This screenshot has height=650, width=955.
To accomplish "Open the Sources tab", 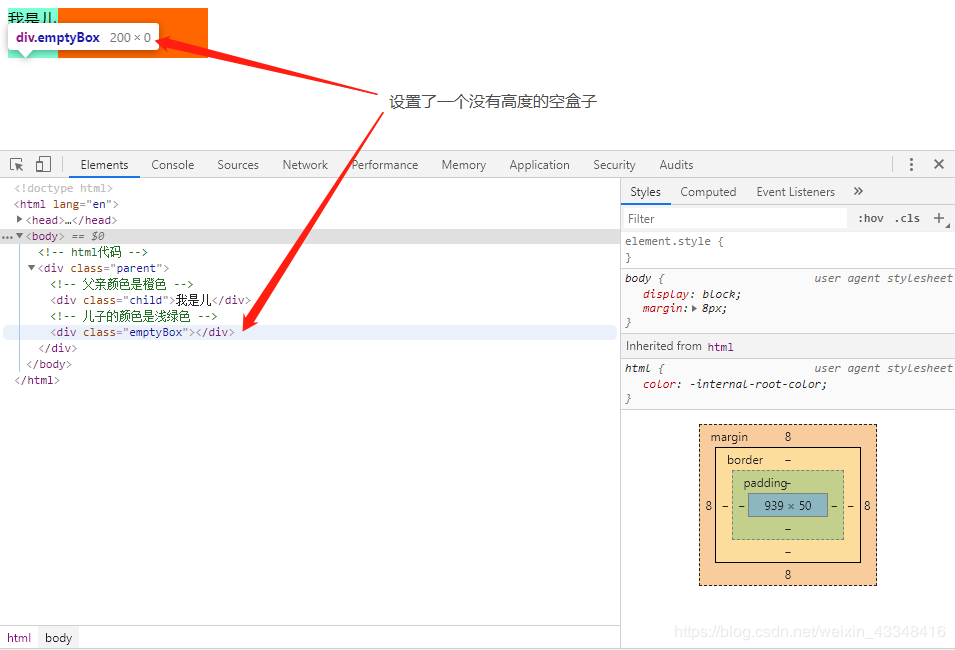I will 238,164.
